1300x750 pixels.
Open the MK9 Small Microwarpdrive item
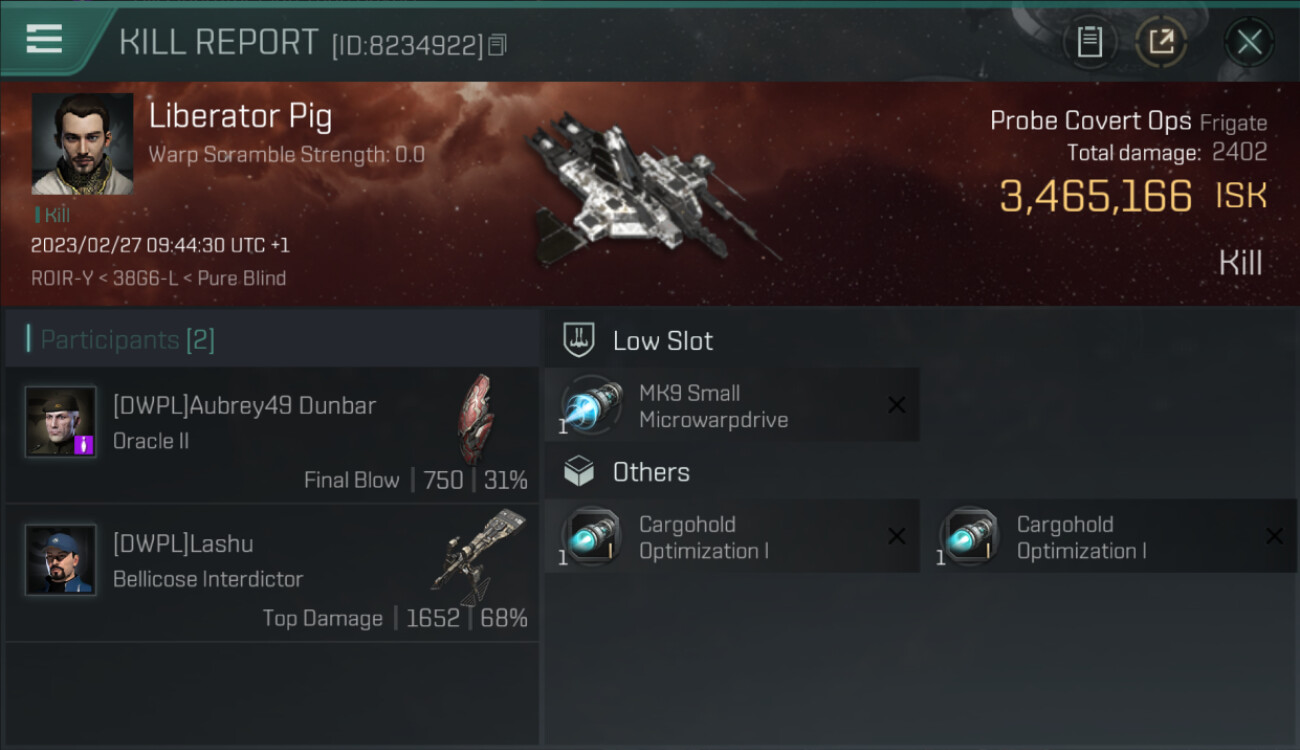[732, 405]
